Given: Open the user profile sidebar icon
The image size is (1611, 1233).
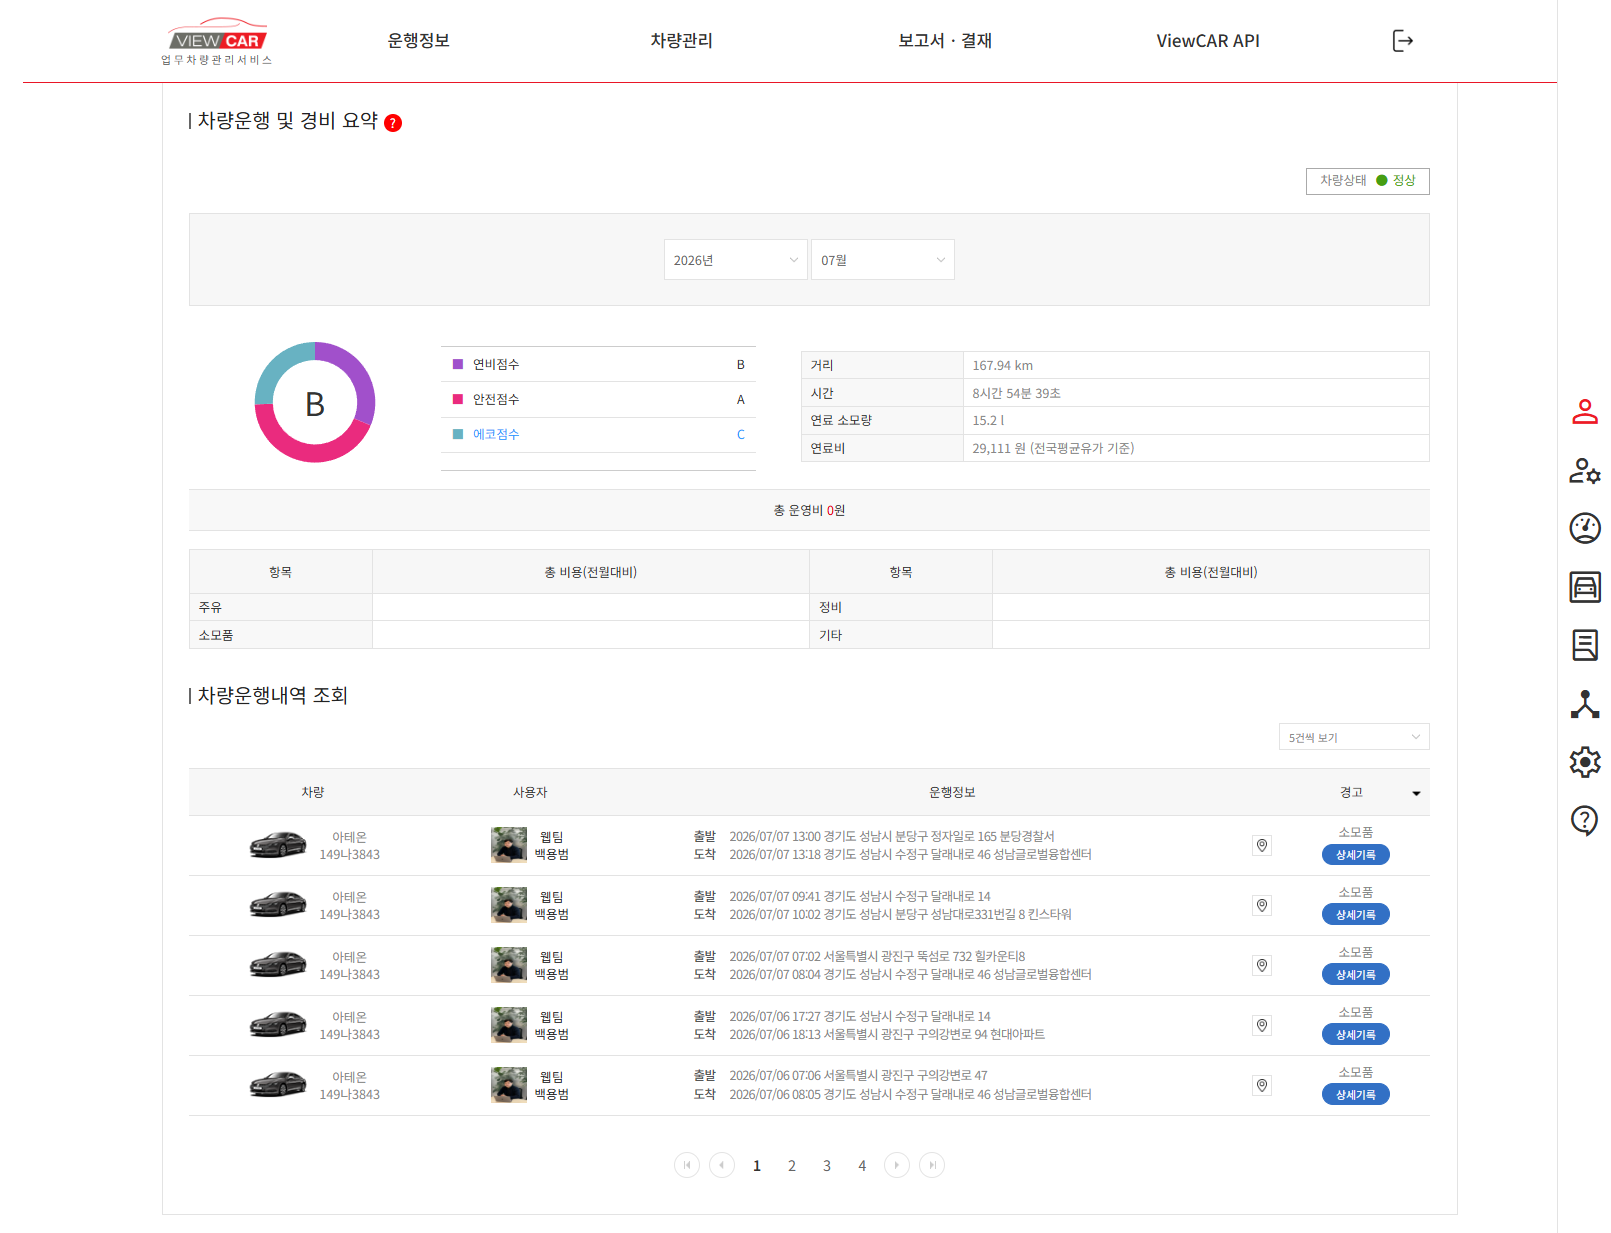Looking at the screenshot, I should pyautogui.click(x=1585, y=411).
